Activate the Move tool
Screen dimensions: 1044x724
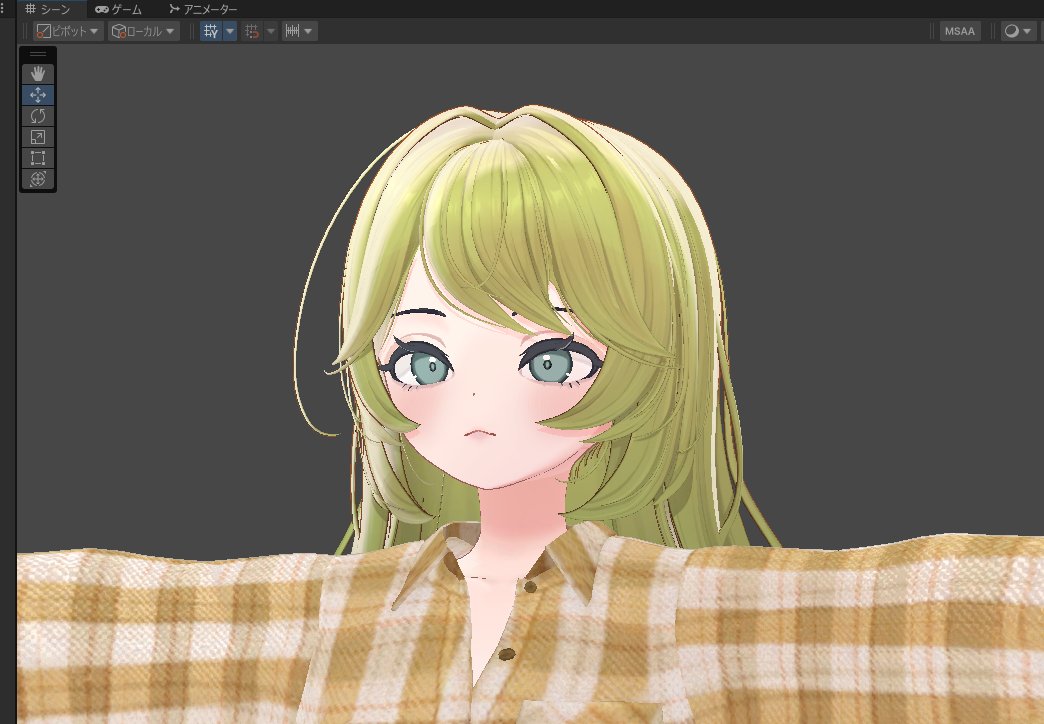coord(38,94)
